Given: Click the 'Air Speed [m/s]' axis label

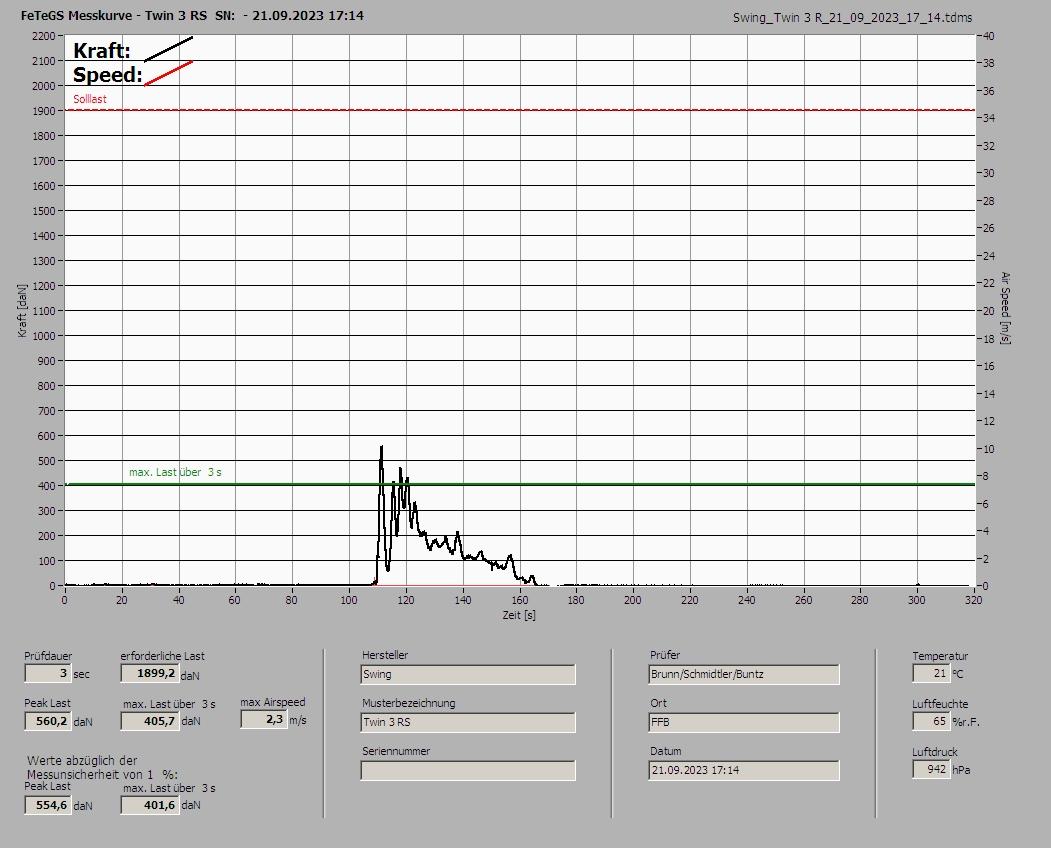Looking at the screenshot, I should (x=1005, y=308).
